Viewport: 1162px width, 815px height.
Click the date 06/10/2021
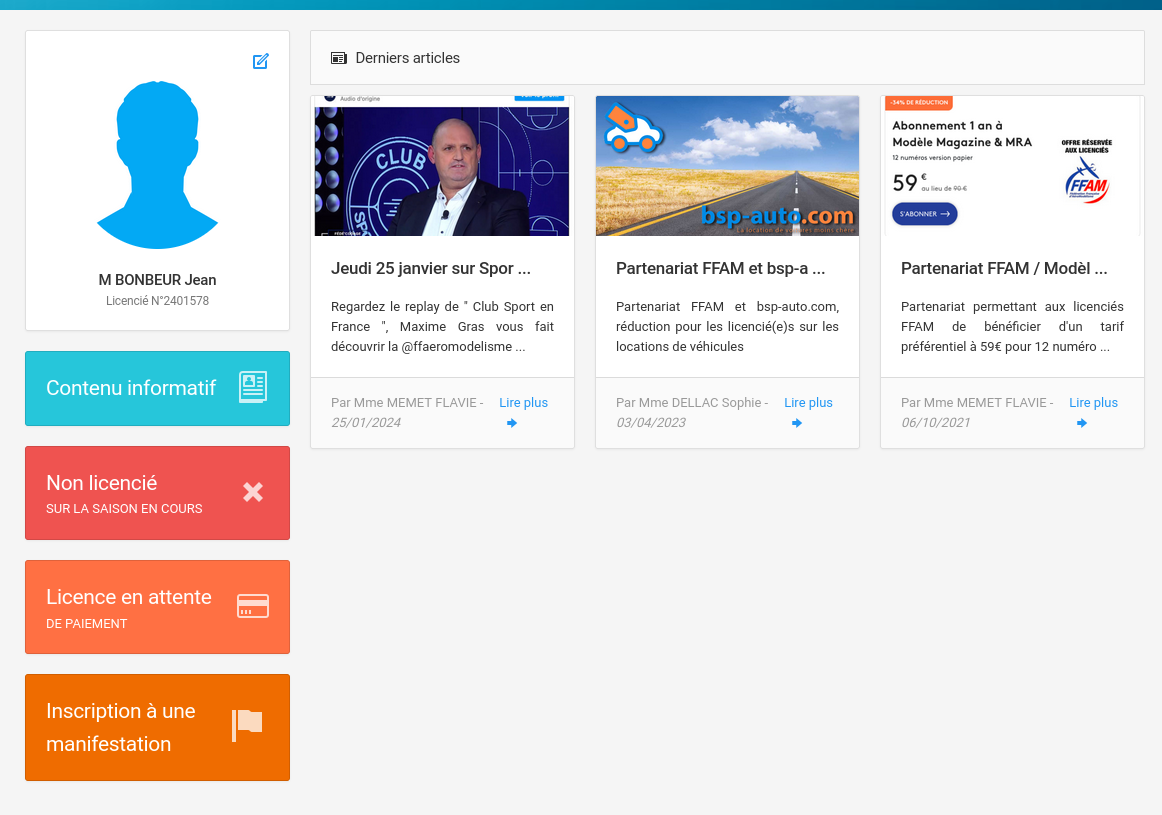[x=936, y=422]
